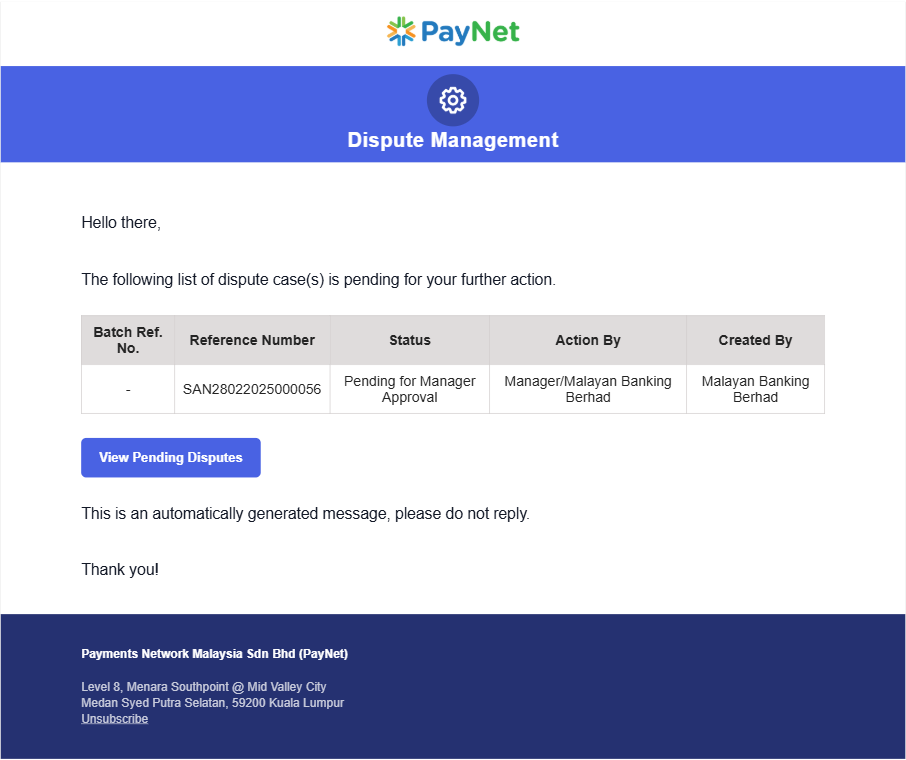Click the Hello there greeting
The image size is (906, 760).
[121, 223]
